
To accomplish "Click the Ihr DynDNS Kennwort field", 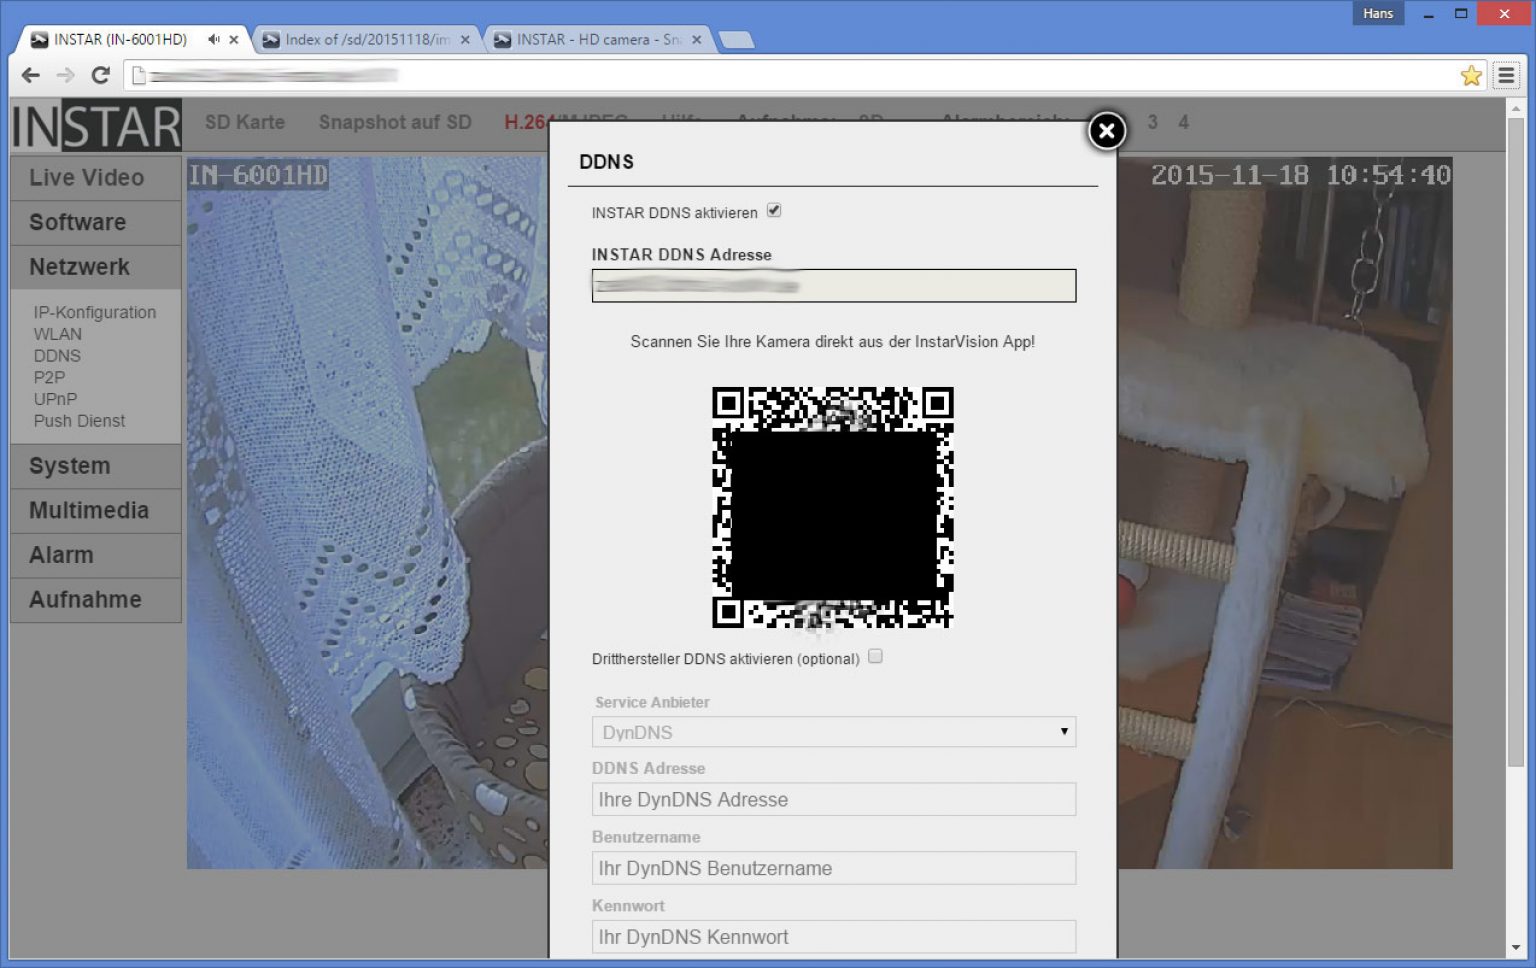I will point(833,937).
